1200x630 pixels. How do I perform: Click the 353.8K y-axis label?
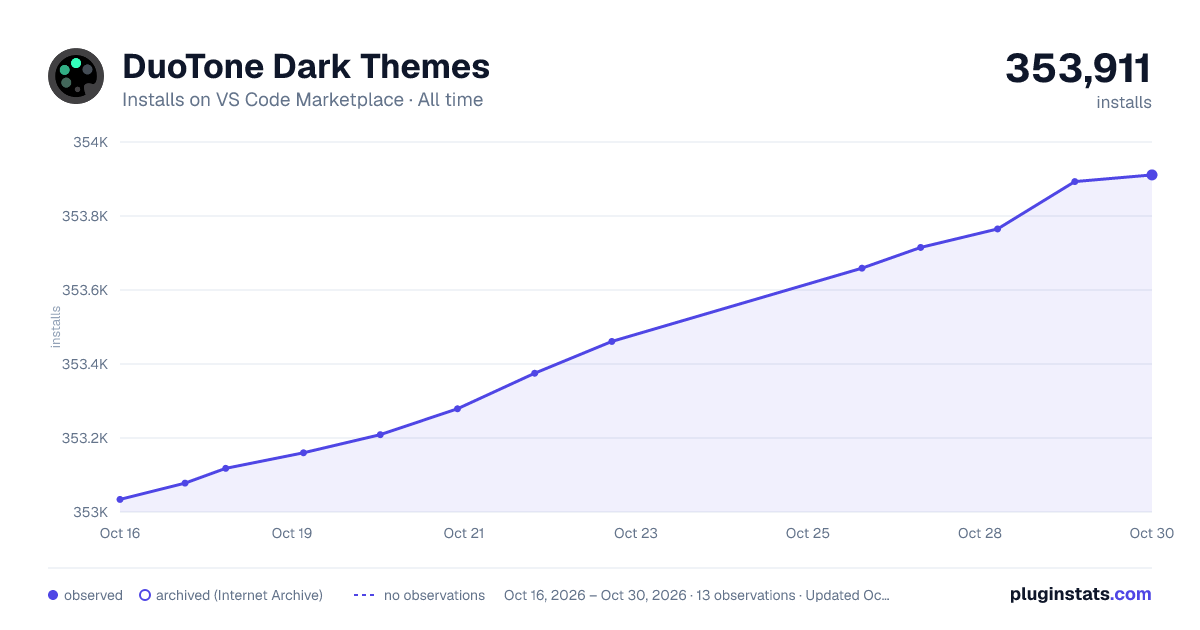click(x=85, y=216)
